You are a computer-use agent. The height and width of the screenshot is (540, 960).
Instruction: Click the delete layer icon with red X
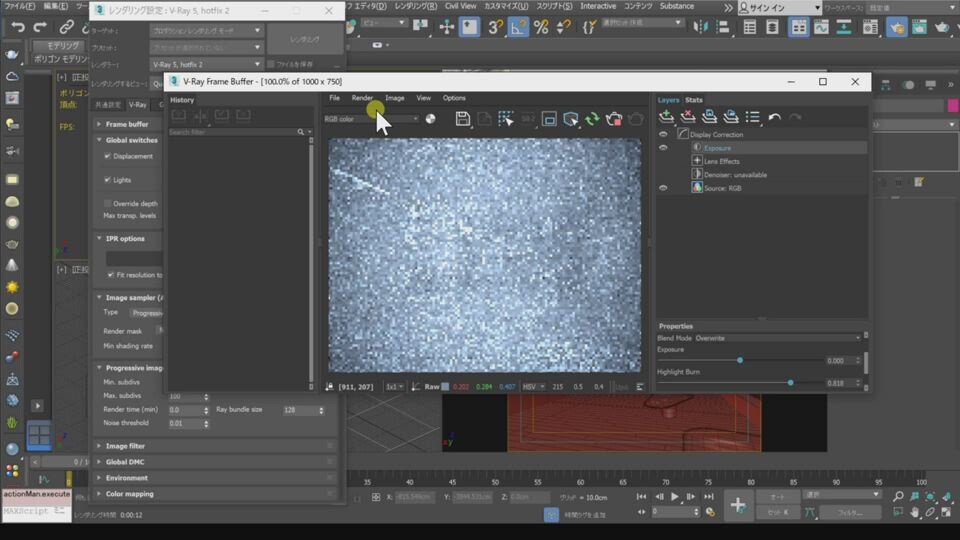[x=688, y=118]
